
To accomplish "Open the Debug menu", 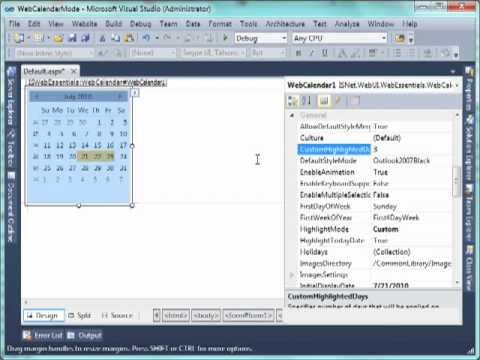I will pyautogui.click(x=141, y=24).
